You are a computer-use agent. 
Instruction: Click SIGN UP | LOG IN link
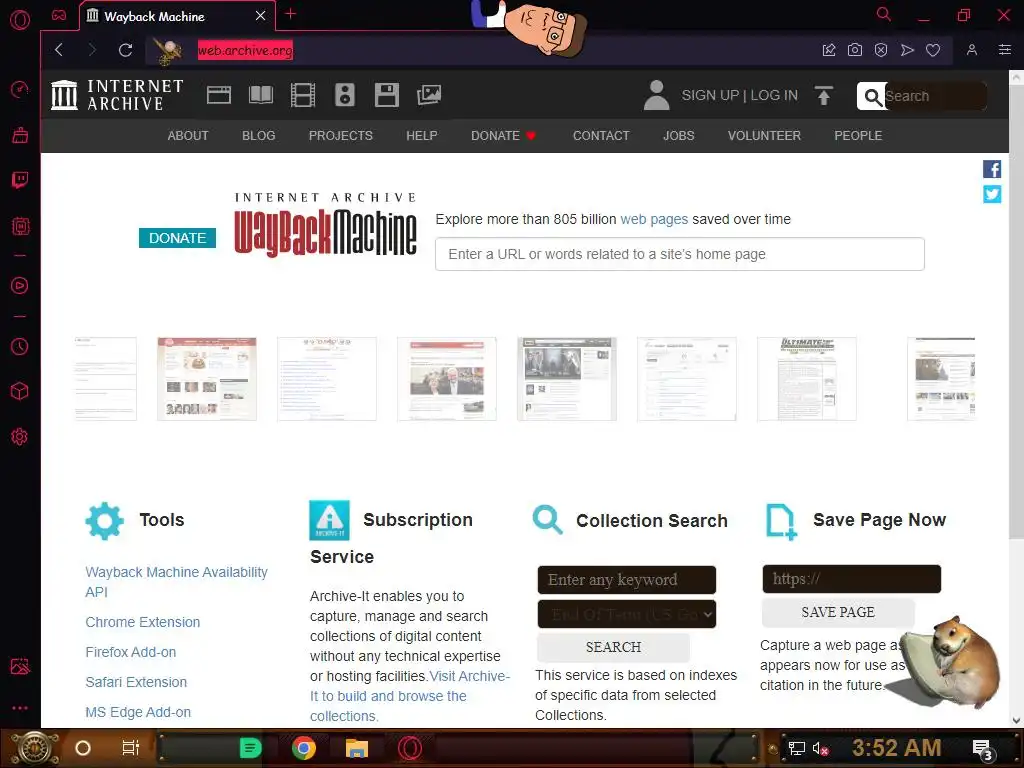point(739,95)
